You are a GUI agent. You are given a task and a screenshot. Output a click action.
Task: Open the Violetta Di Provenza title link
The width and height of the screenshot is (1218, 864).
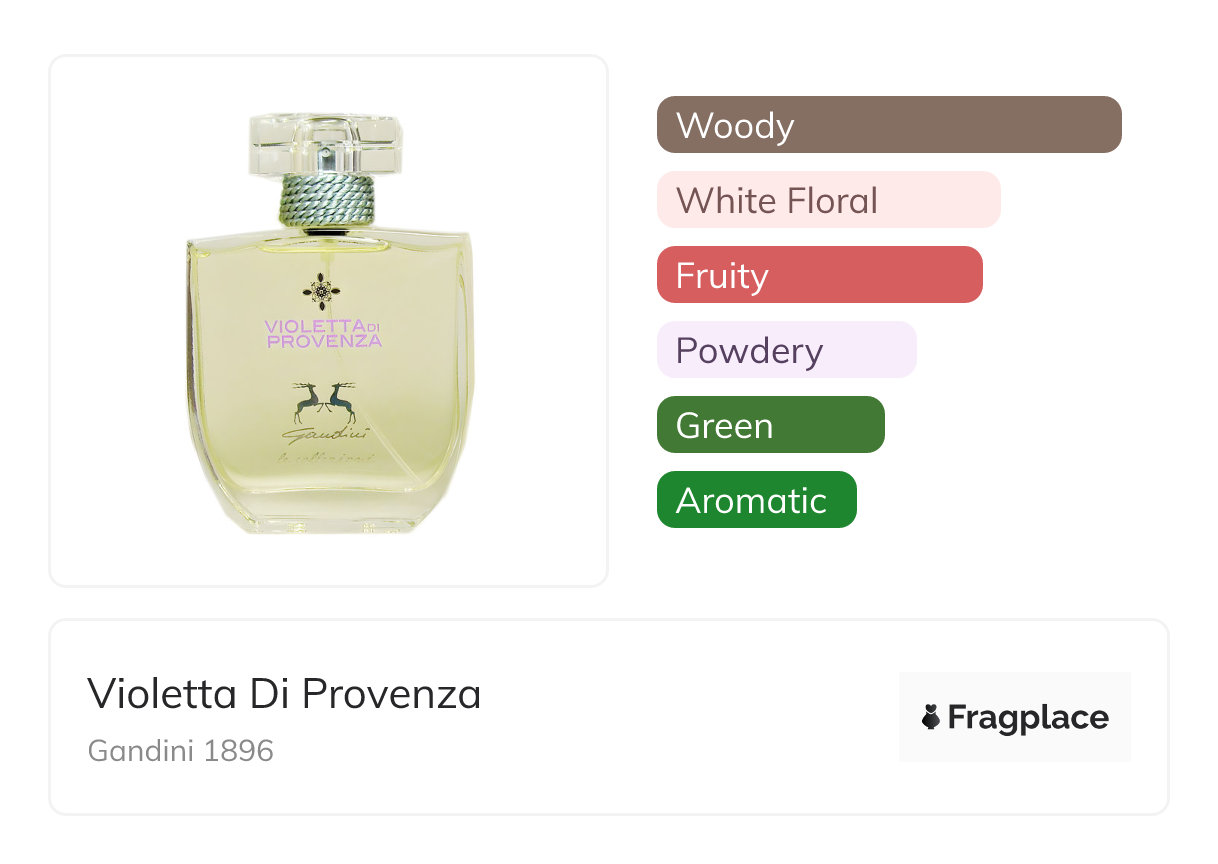(284, 693)
